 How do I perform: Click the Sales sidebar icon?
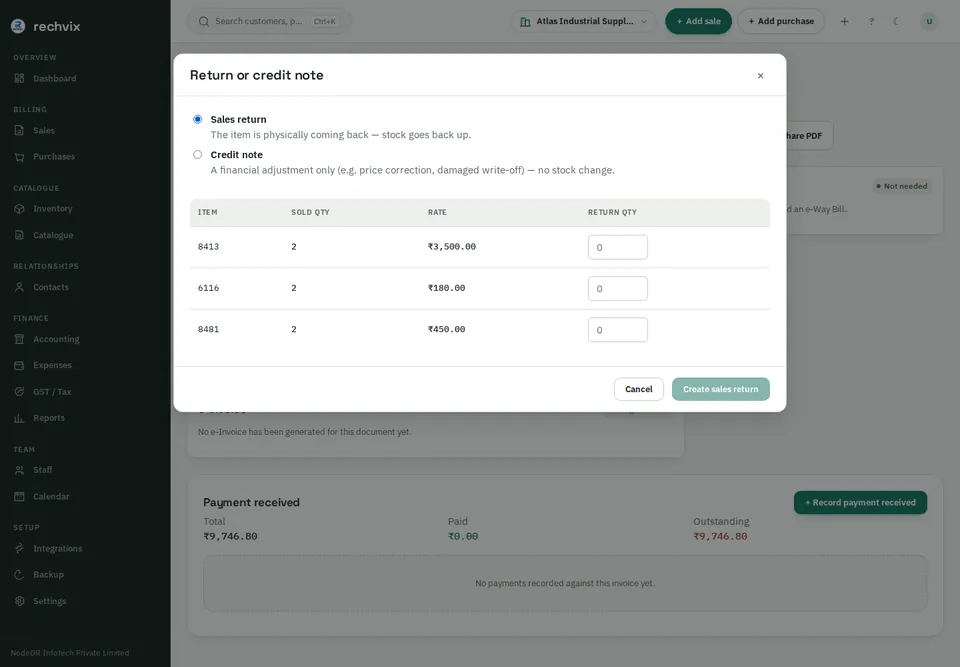pos(20,130)
